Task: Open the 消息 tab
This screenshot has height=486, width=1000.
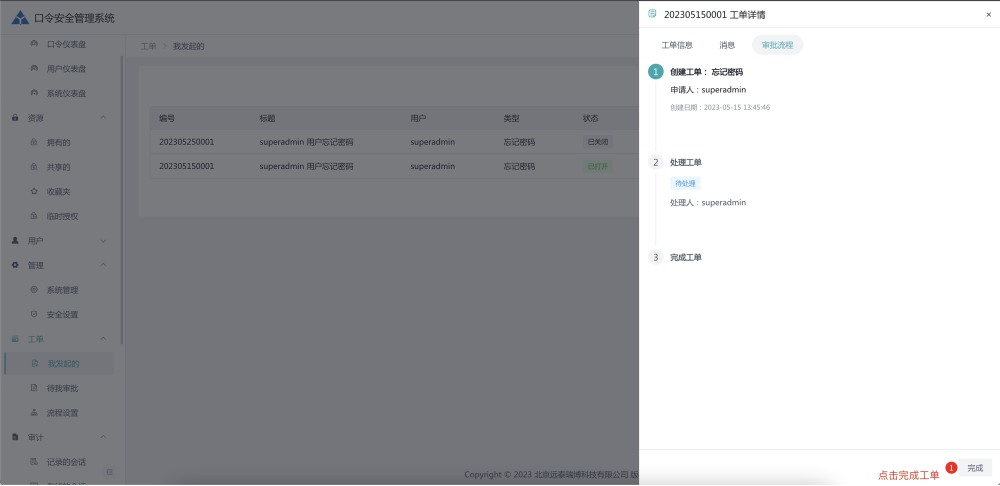Action: (727, 45)
